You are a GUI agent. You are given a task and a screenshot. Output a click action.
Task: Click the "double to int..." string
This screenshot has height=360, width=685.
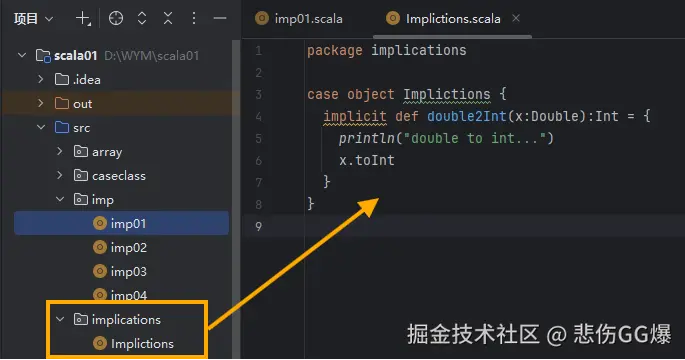(475, 138)
